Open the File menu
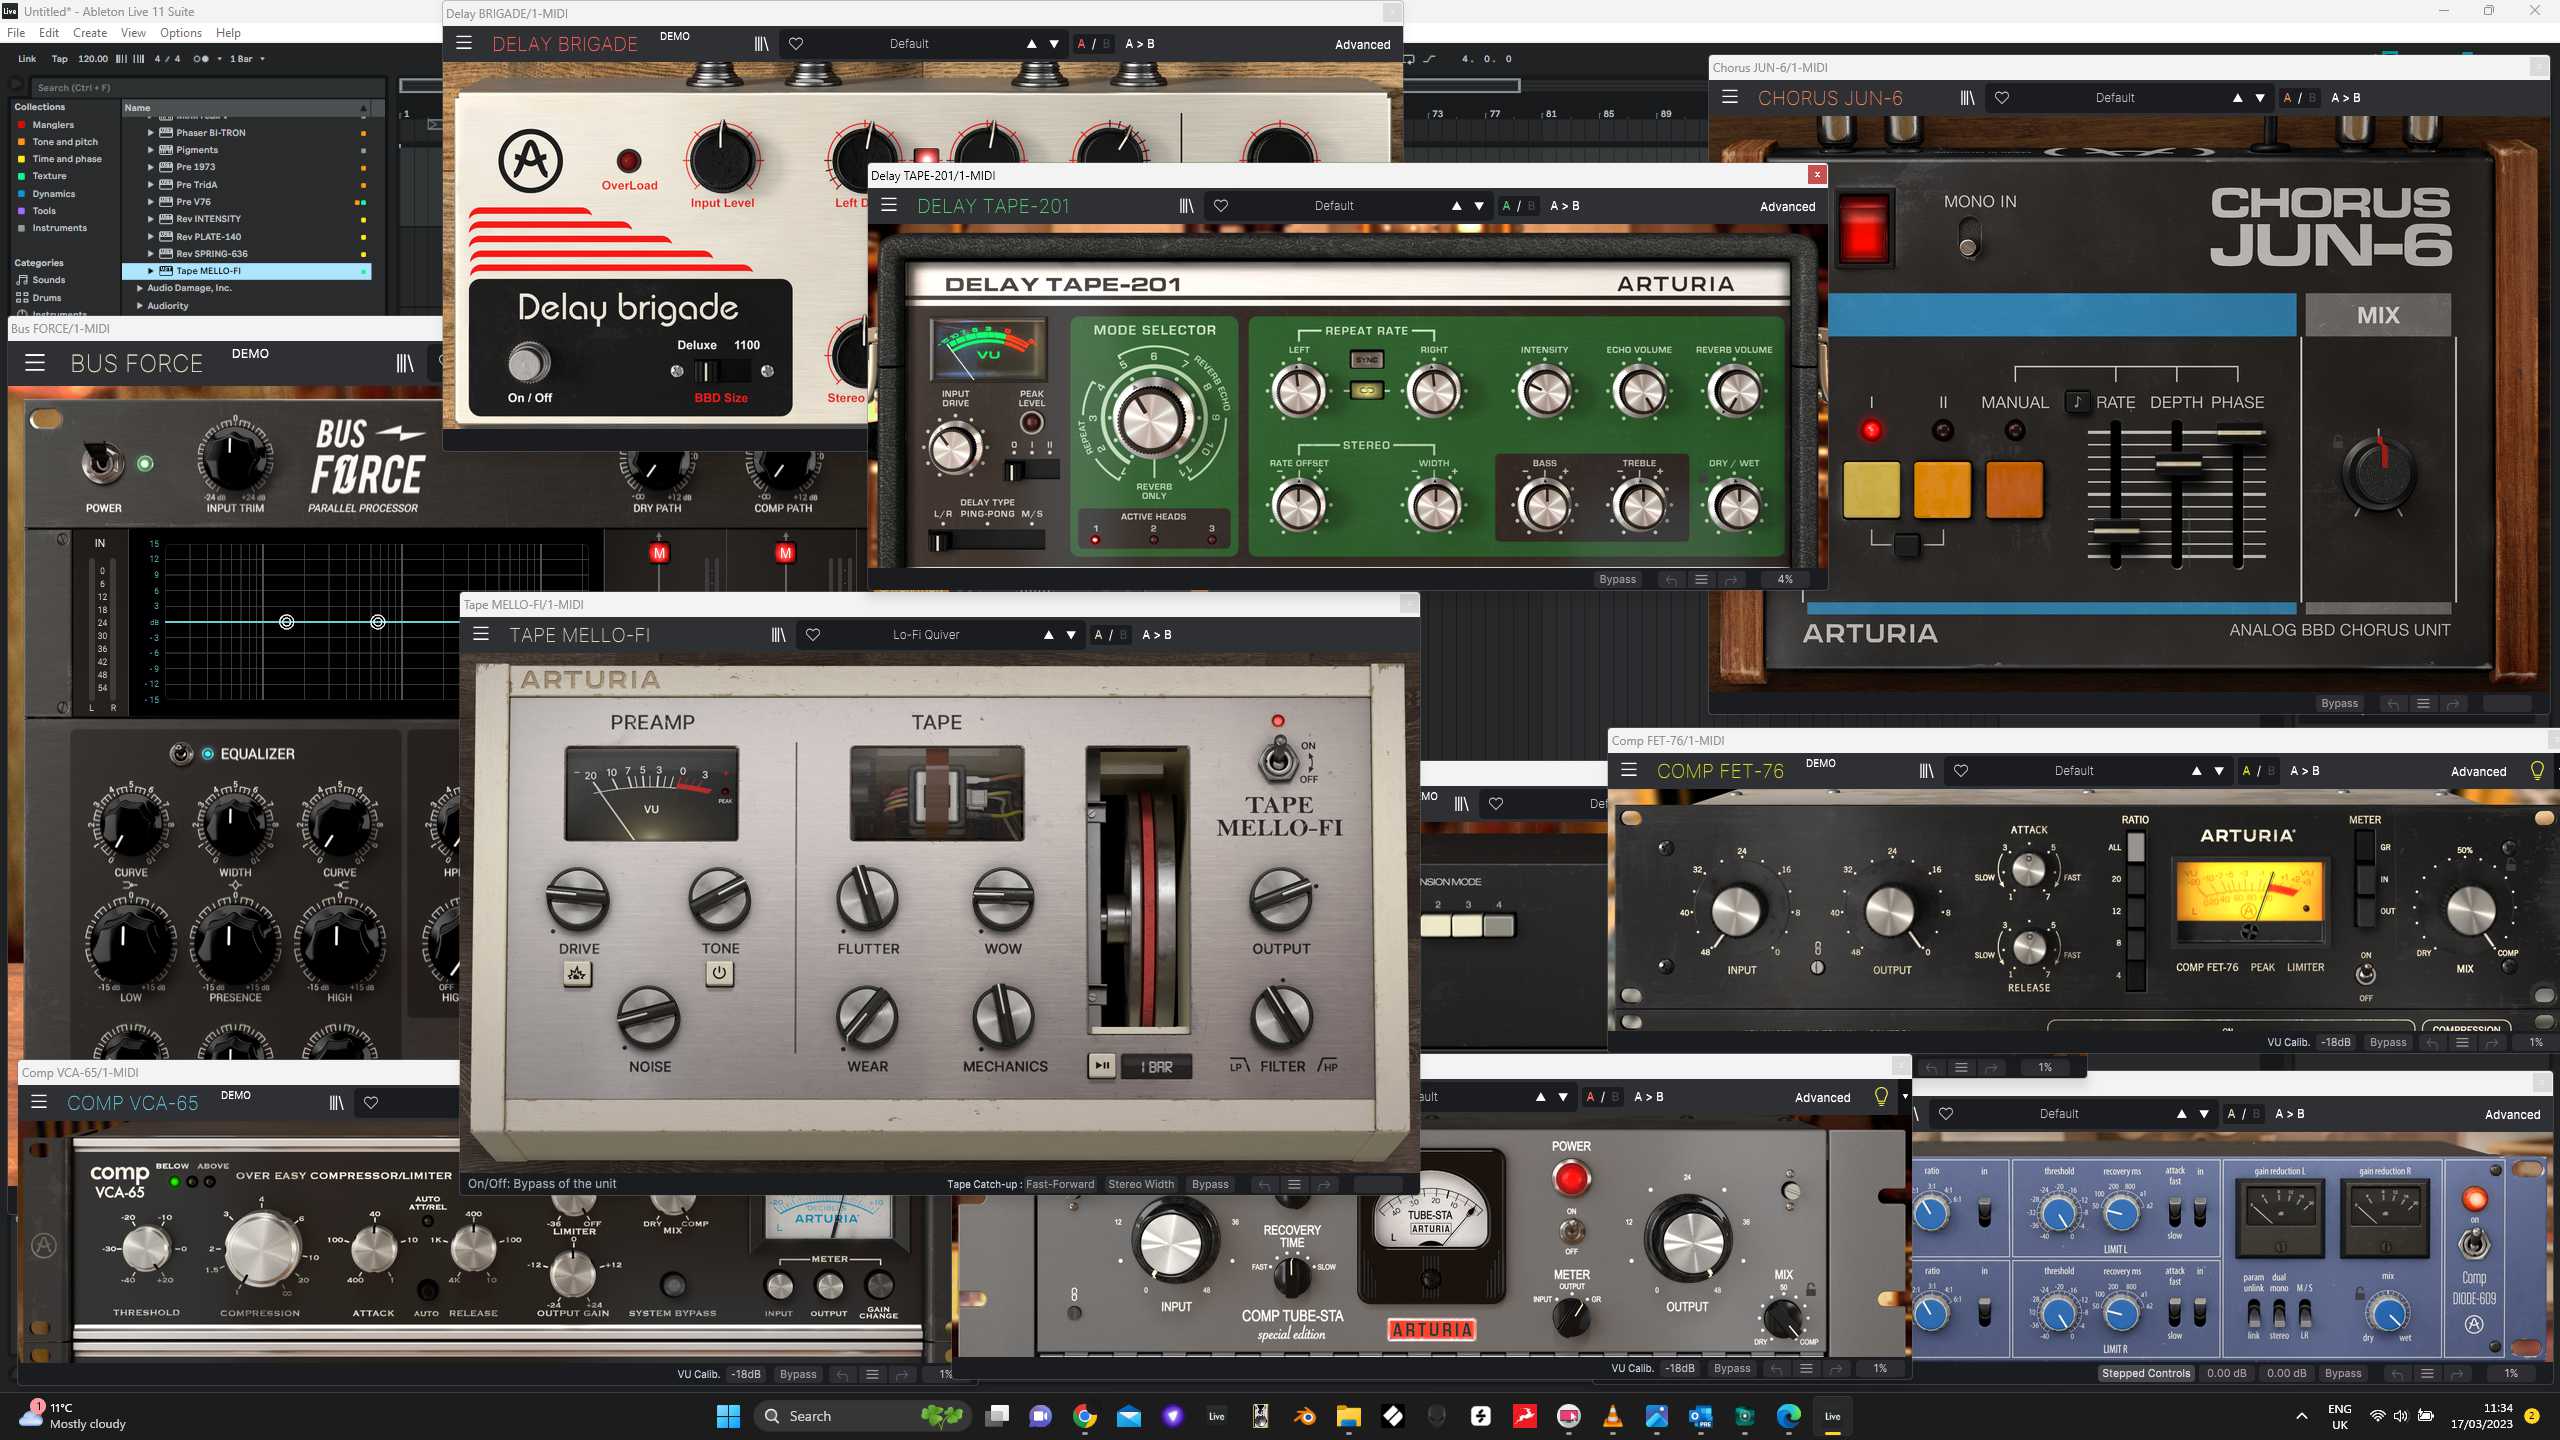The image size is (2560, 1440). pyautogui.click(x=16, y=32)
